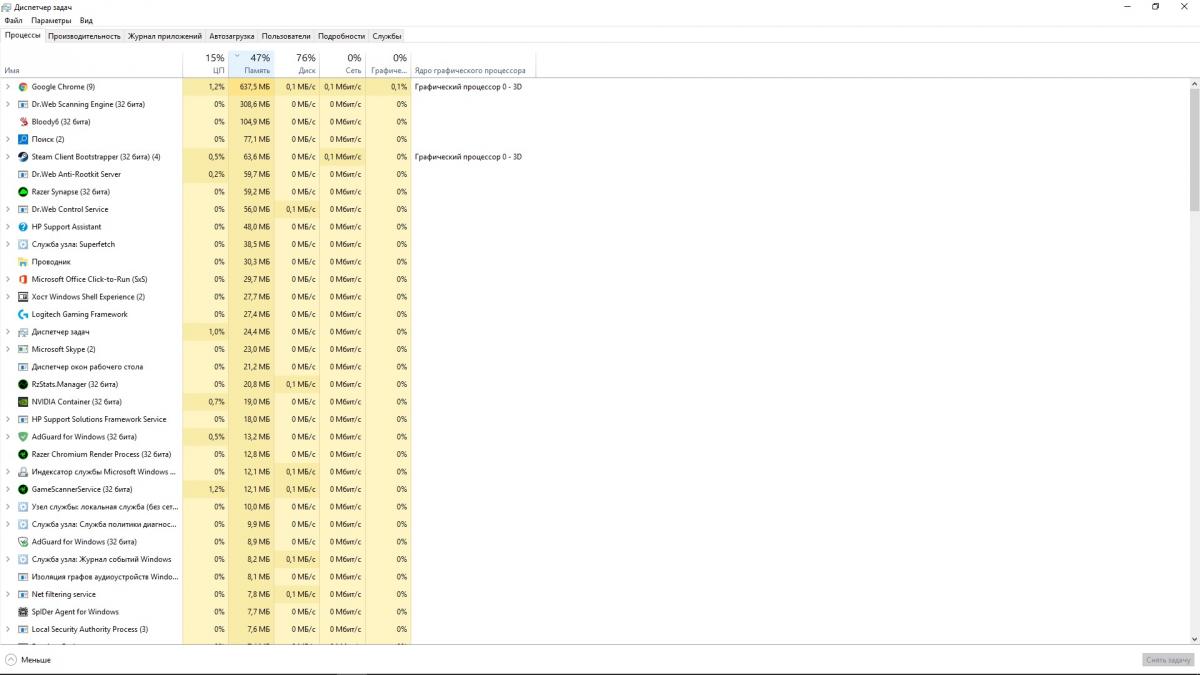
Task: Switch to the Журнал приложений tab
Action: (x=165, y=36)
